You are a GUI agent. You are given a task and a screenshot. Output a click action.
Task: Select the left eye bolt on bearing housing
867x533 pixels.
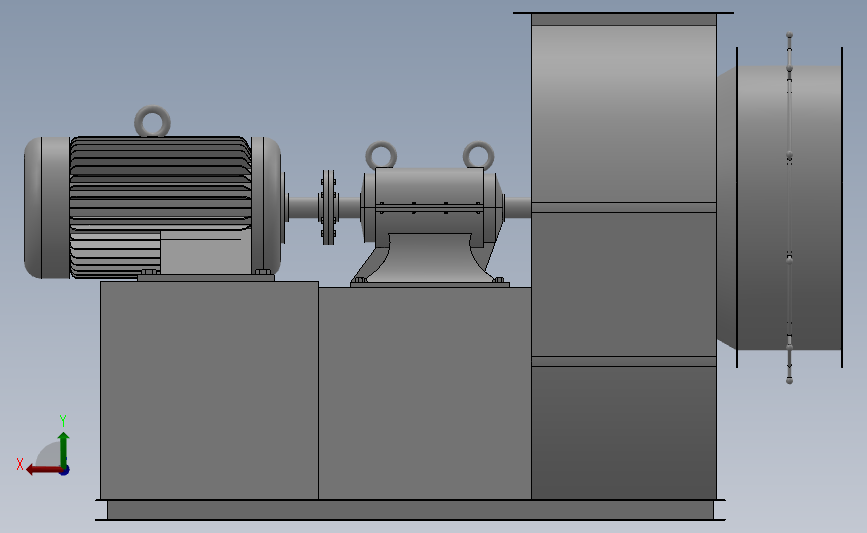coord(381,155)
